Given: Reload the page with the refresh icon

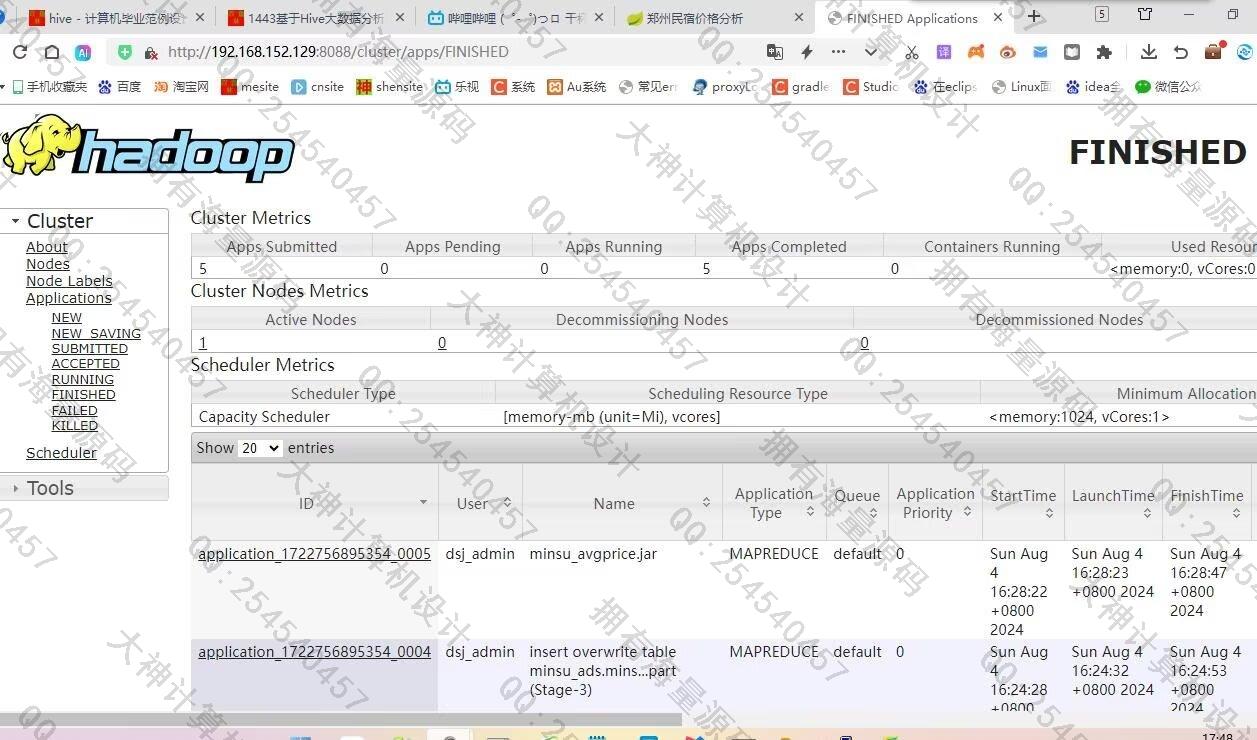Looking at the screenshot, I should click(20, 52).
